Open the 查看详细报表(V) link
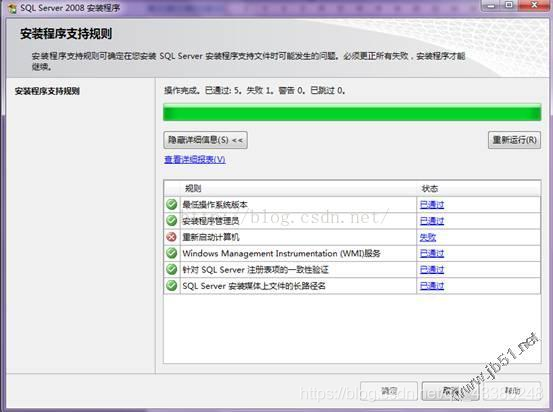Image resolution: width=553 pixels, height=412 pixels. pos(195,159)
